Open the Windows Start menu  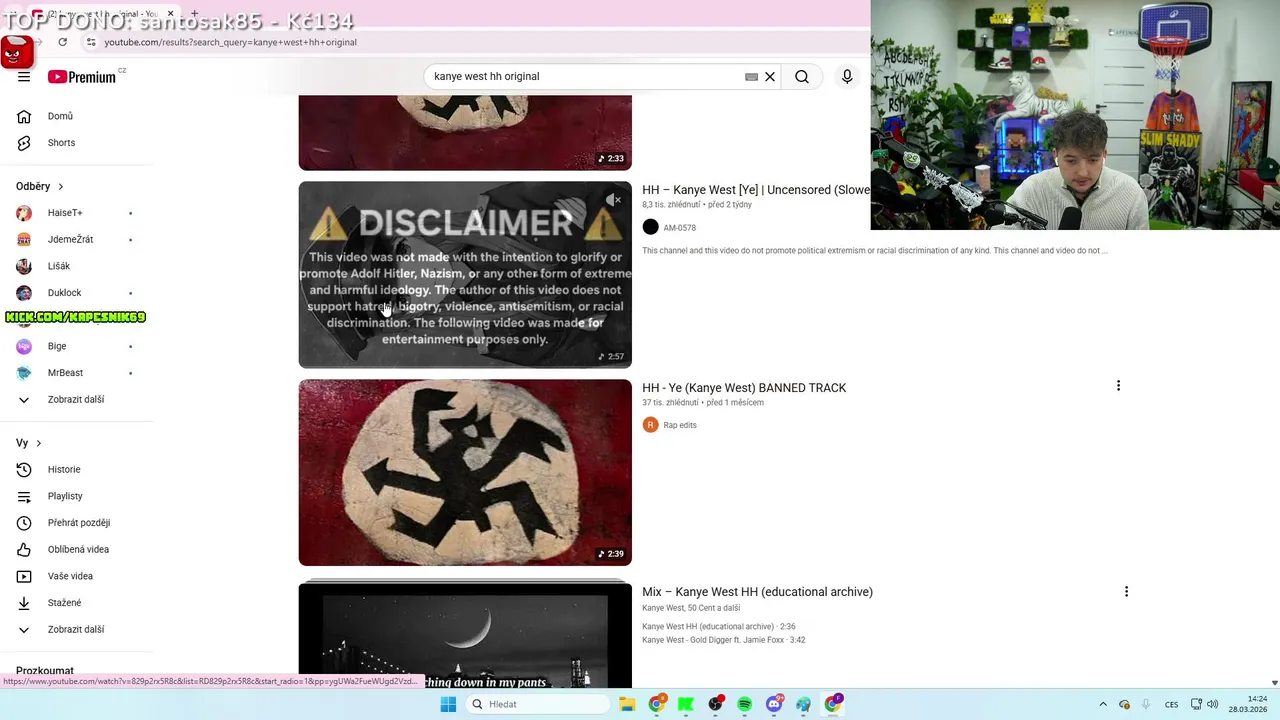point(448,704)
